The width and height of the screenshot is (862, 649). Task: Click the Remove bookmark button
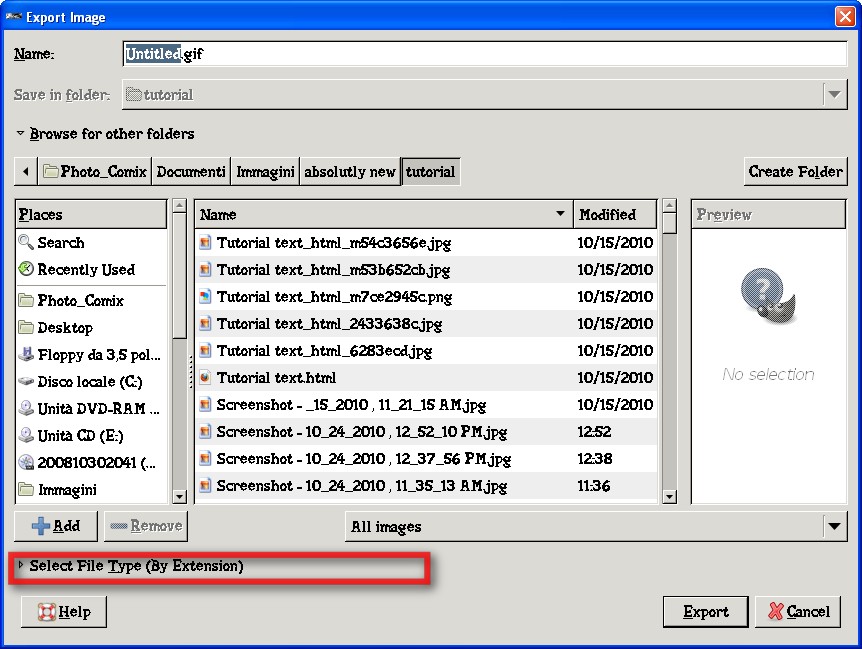[x=146, y=526]
